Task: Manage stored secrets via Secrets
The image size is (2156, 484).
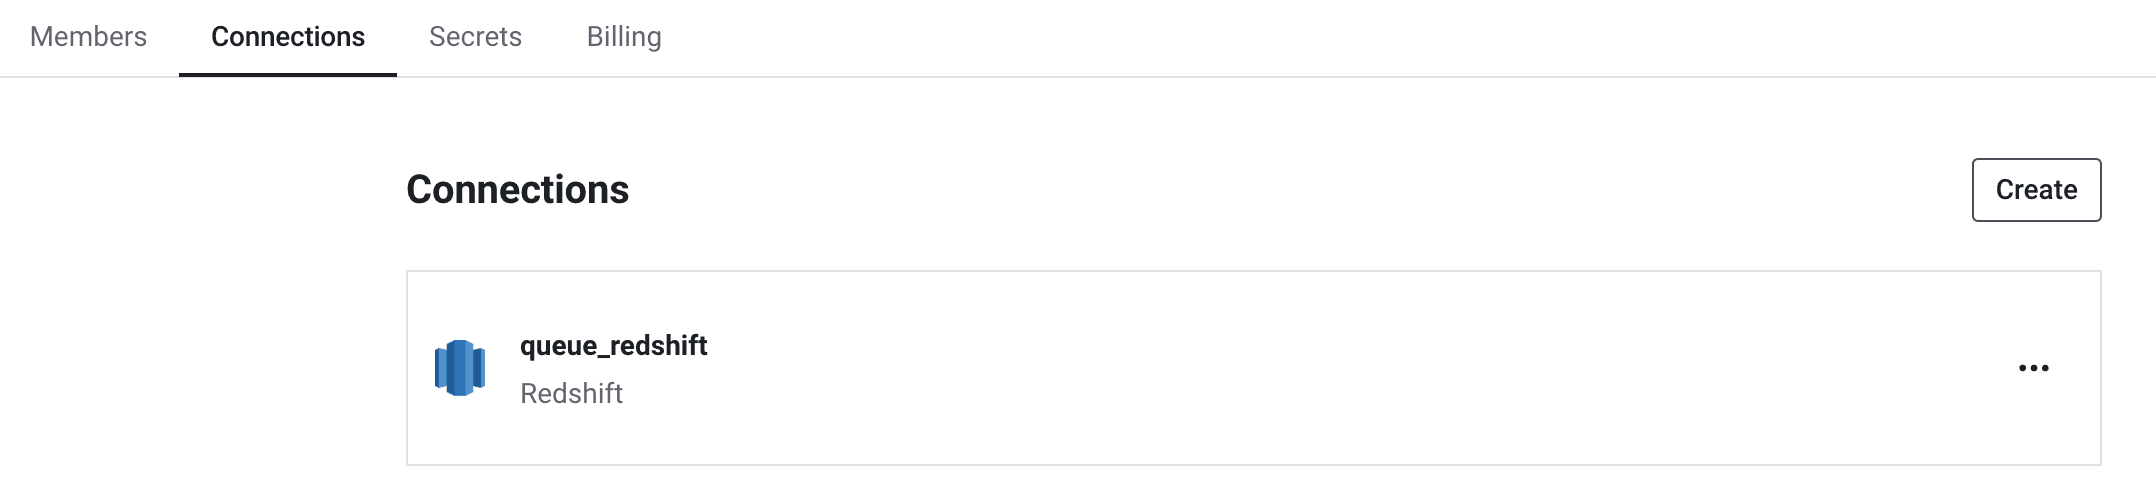Action: [x=475, y=37]
